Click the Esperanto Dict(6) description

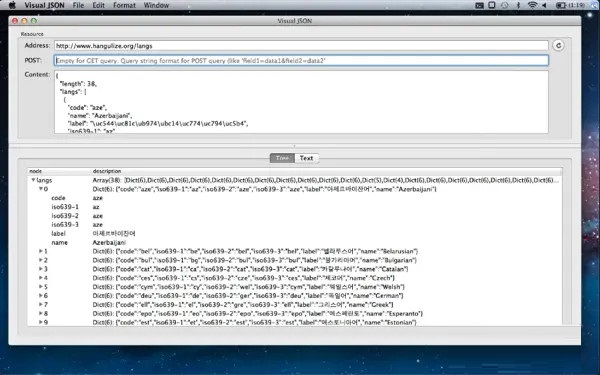[258, 313]
